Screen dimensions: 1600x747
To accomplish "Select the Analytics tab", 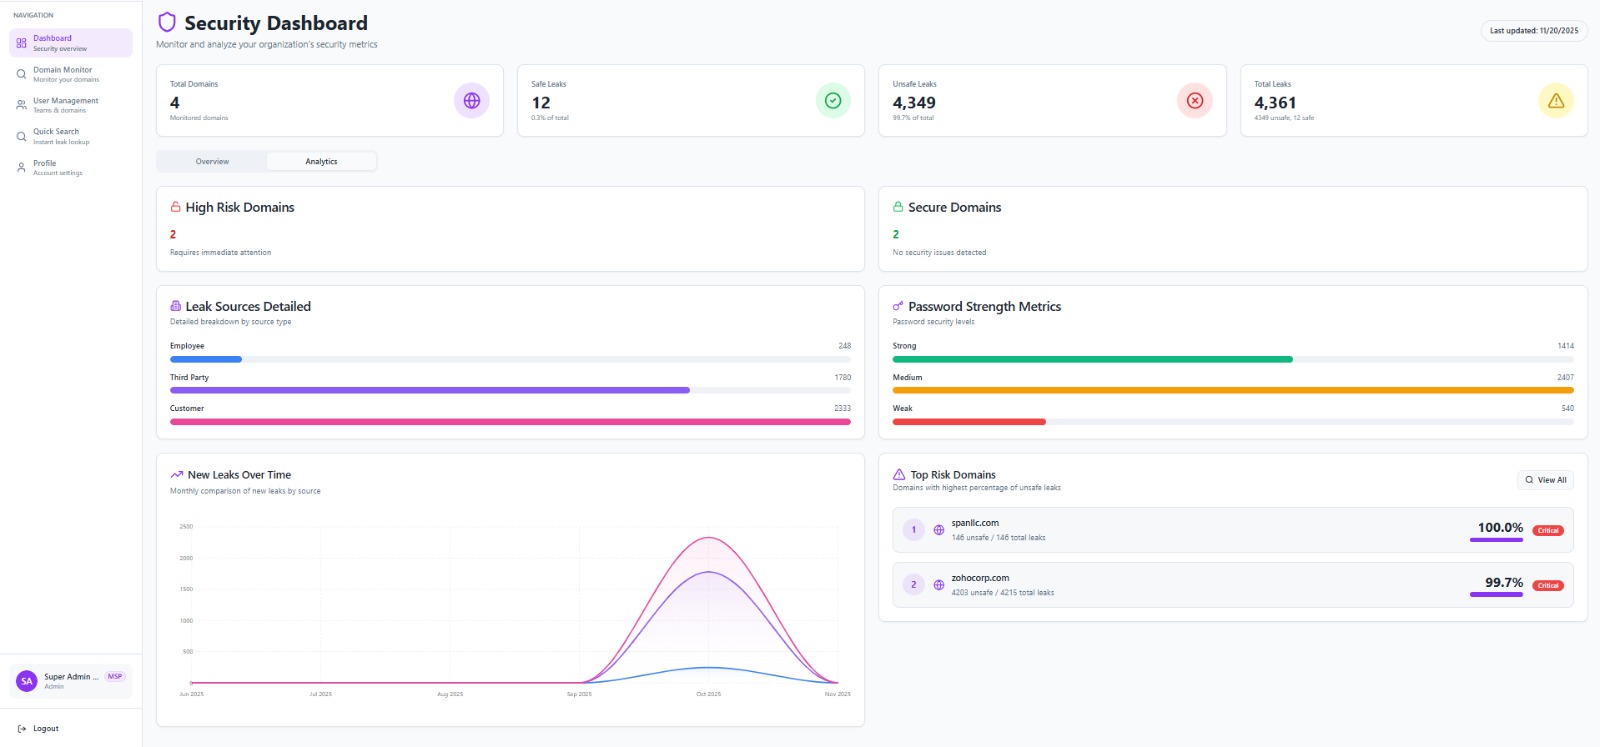I will tap(321, 161).
